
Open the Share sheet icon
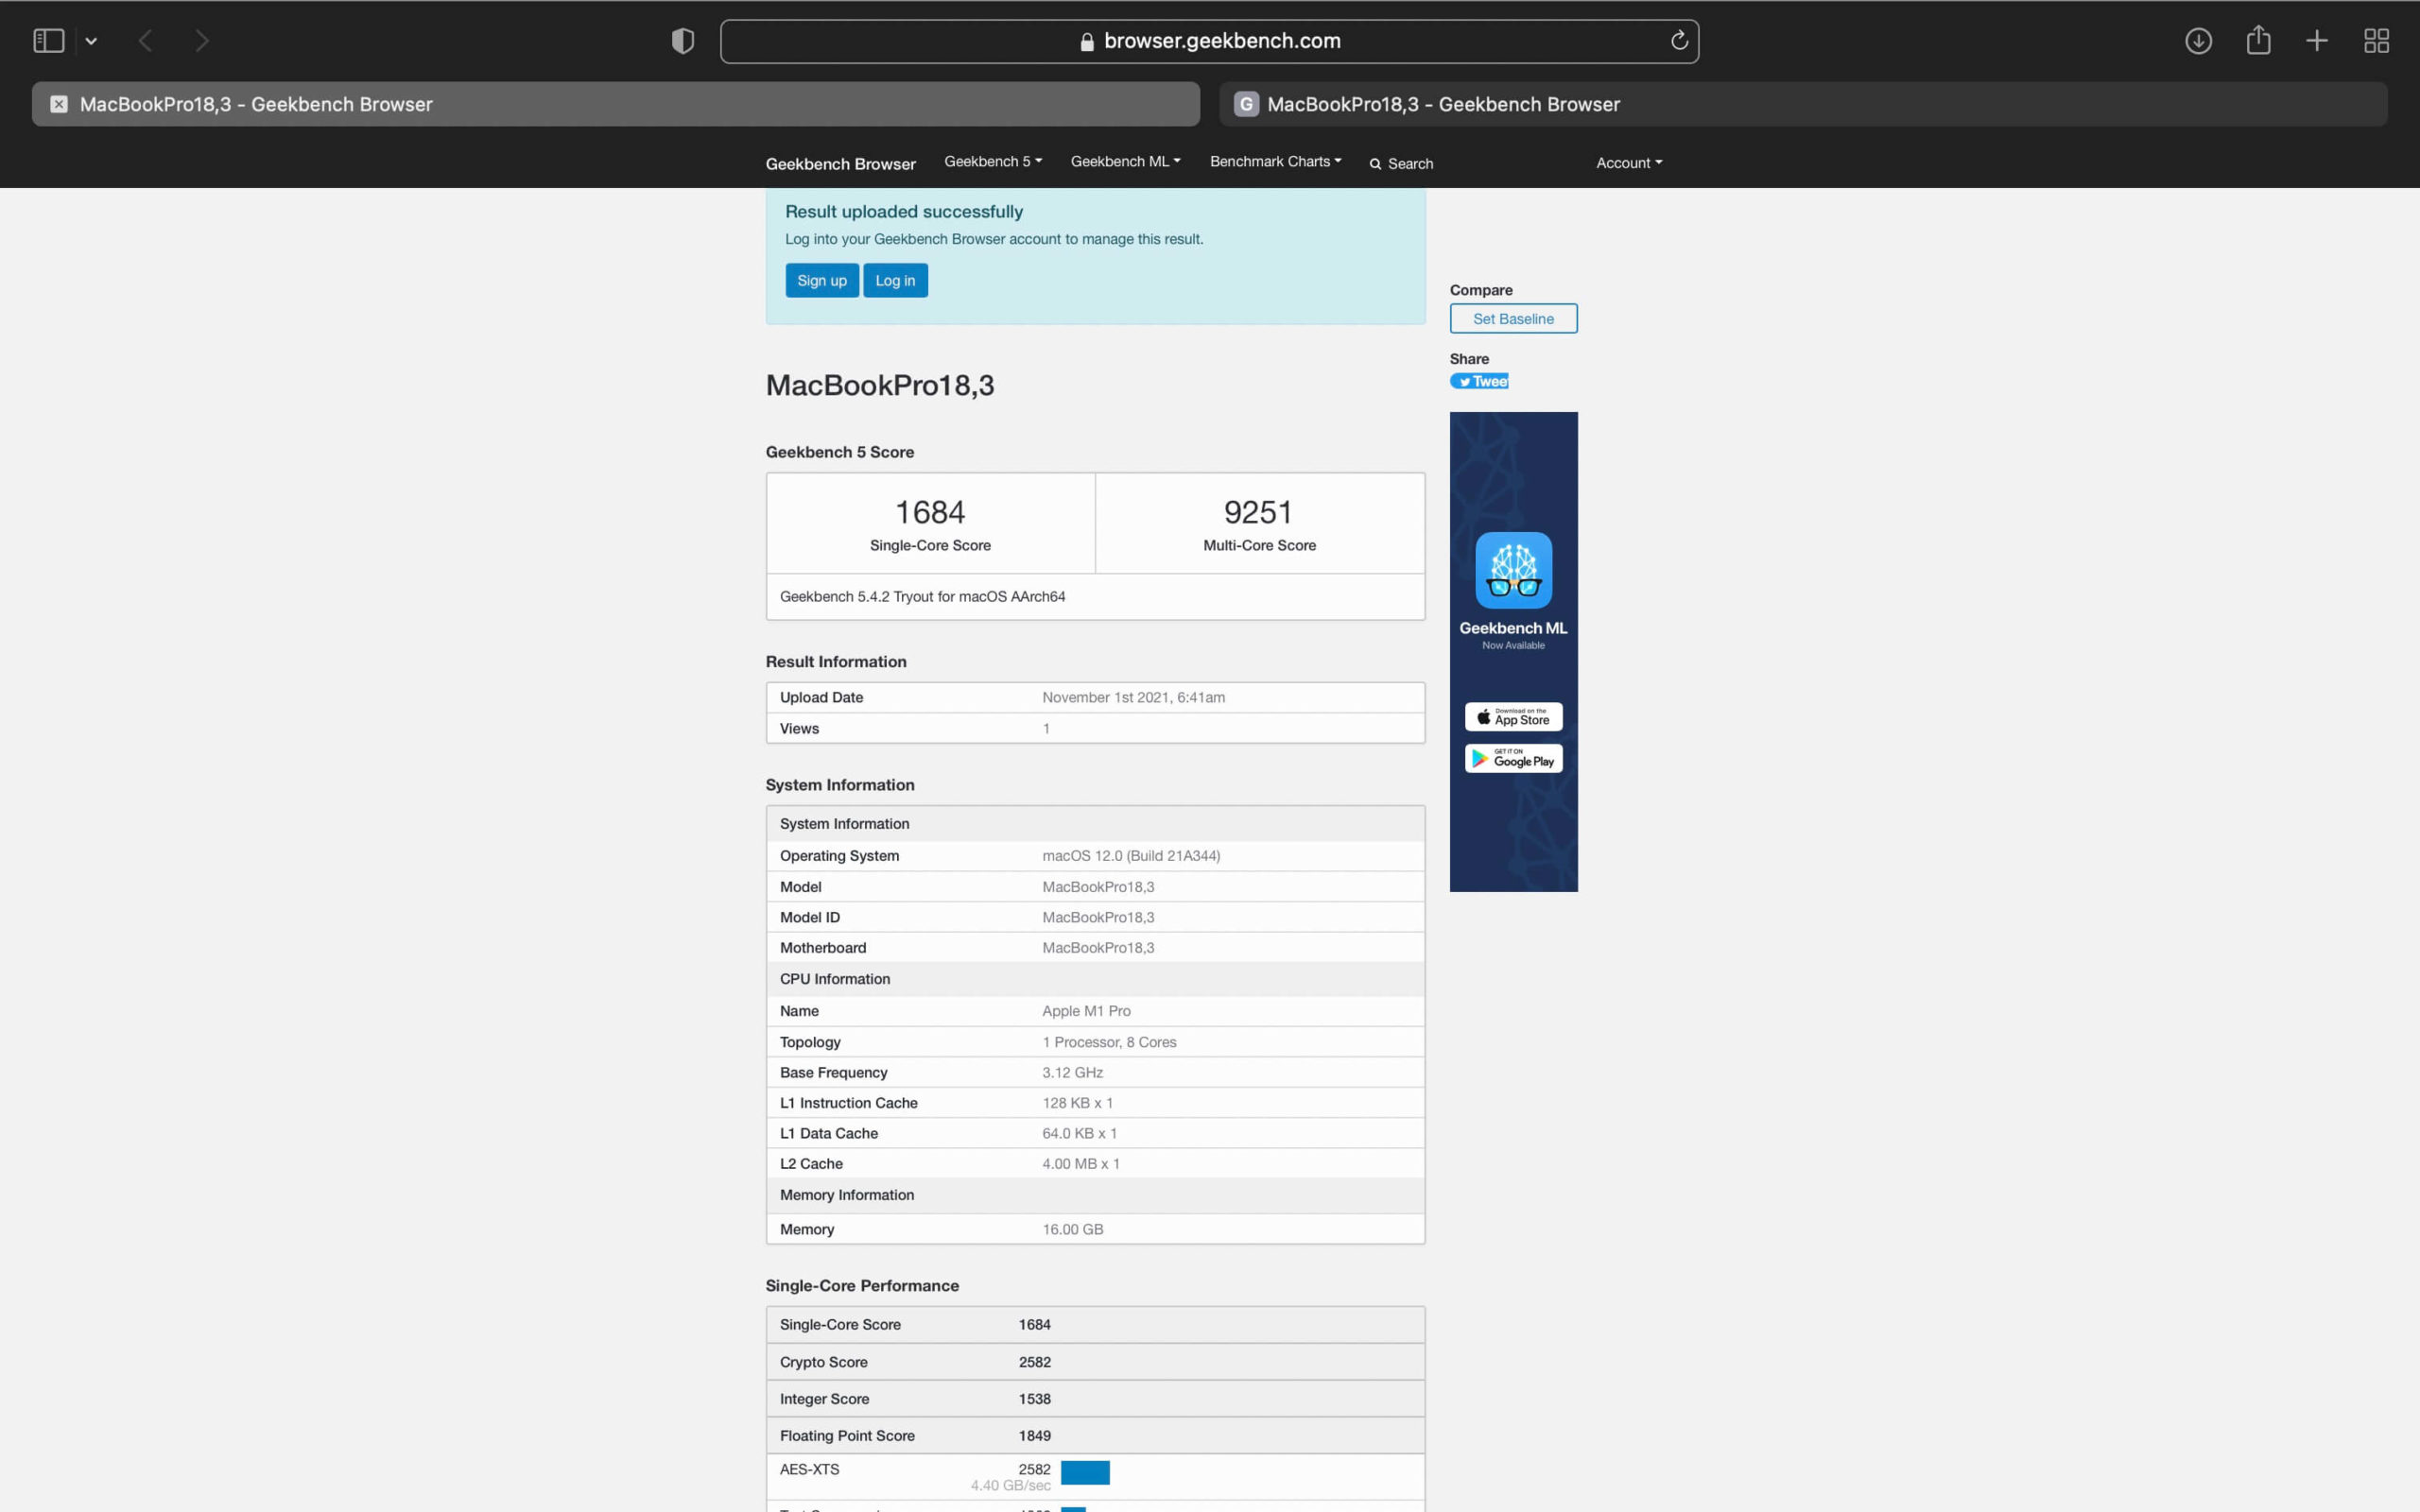tap(2258, 40)
